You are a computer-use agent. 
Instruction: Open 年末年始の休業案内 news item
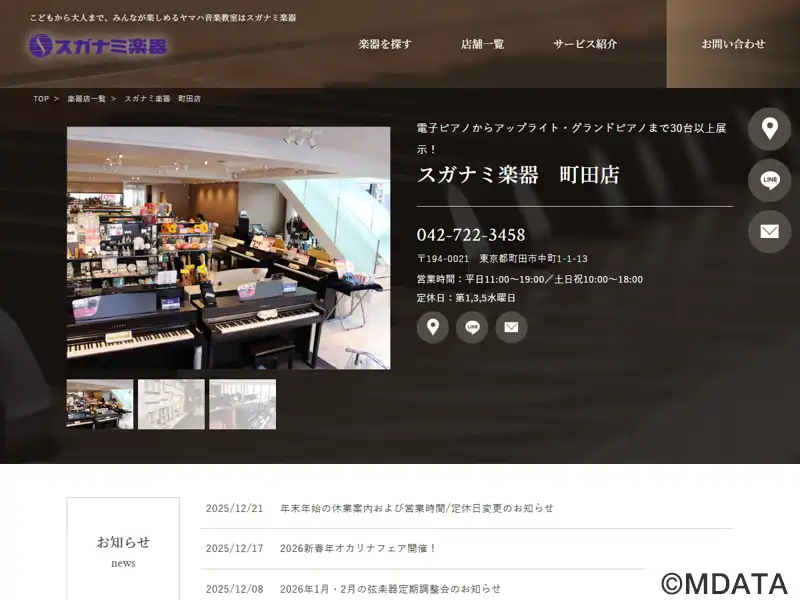[x=416, y=508]
